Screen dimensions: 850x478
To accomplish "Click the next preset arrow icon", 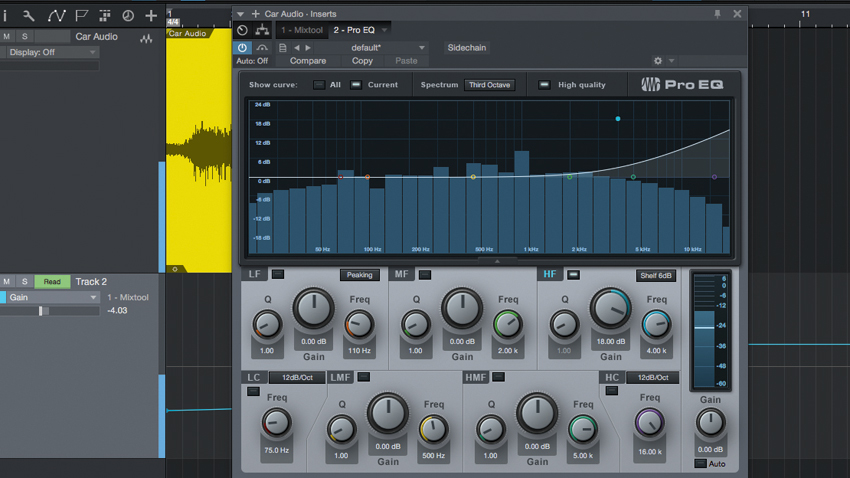I will pos(308,48).
